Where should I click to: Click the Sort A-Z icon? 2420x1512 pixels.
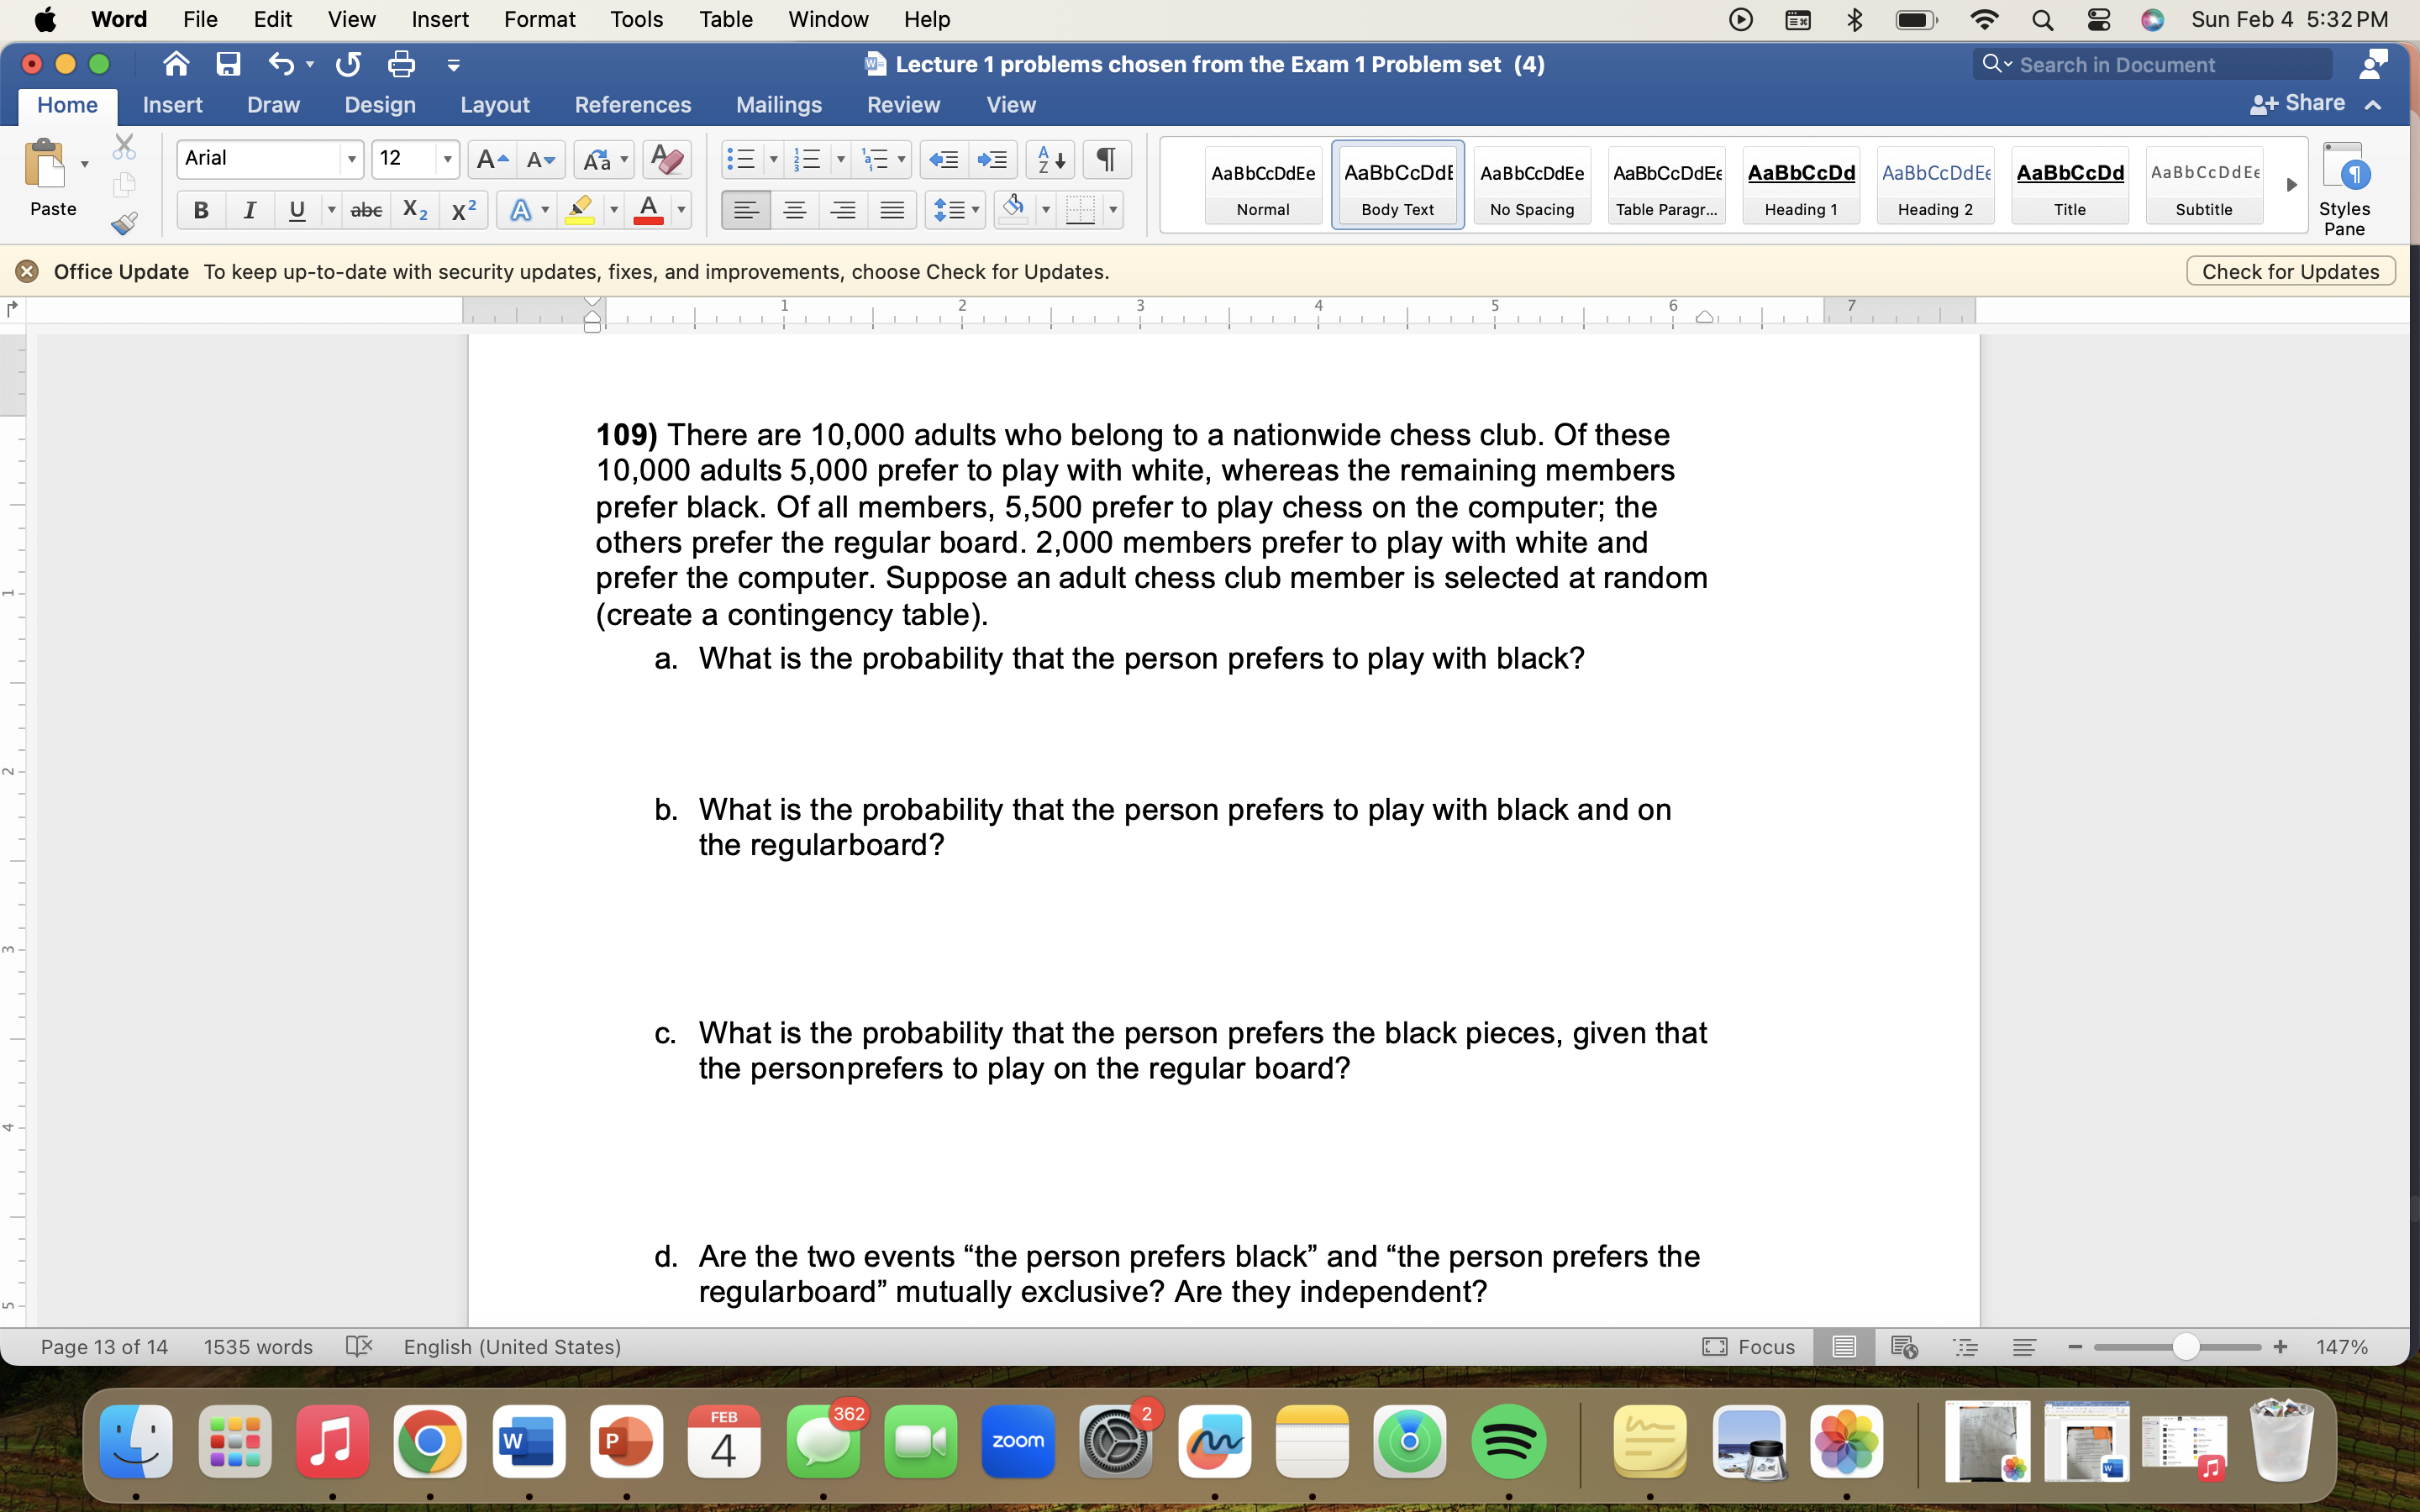tap(1050, 159)
